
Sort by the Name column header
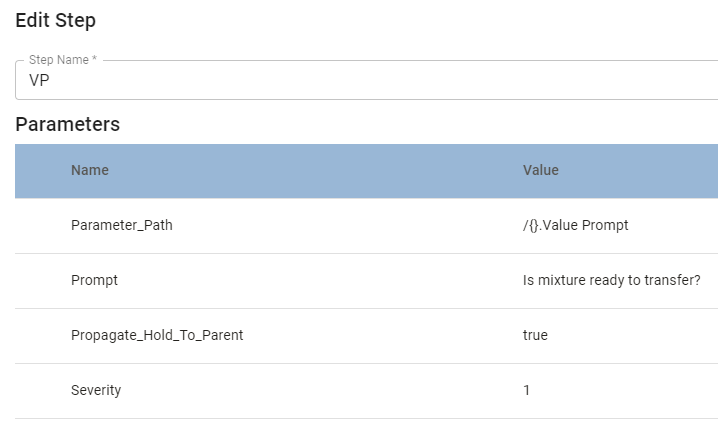(x=90, y=170)
